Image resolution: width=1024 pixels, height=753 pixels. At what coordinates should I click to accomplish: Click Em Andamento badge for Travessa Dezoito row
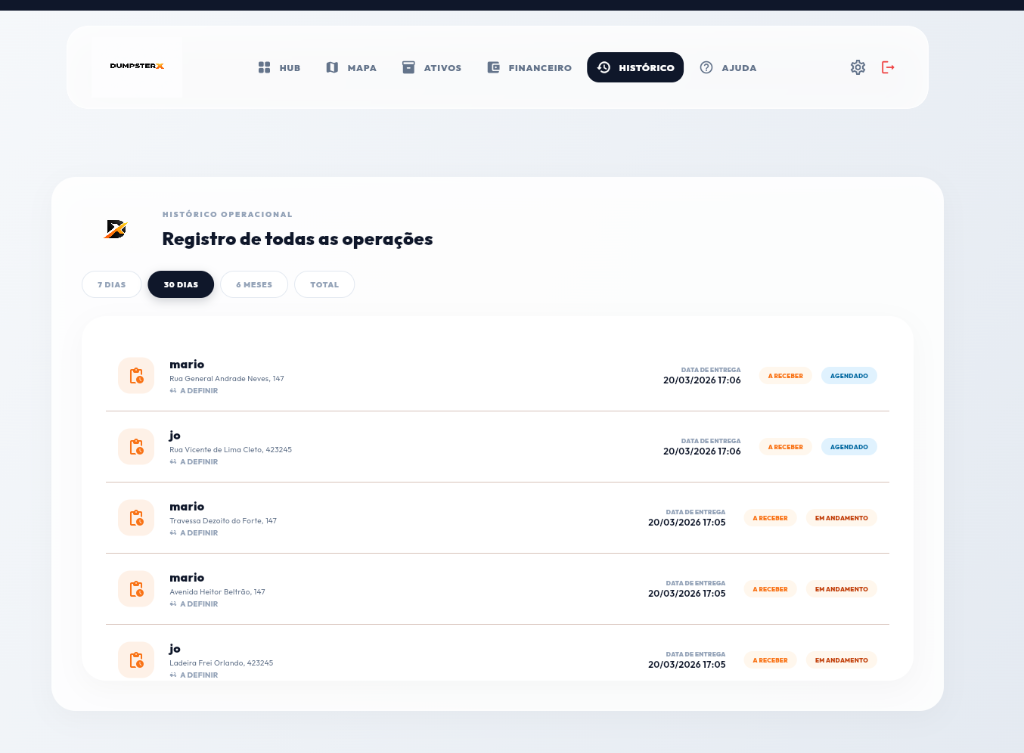tap(841, 518)
